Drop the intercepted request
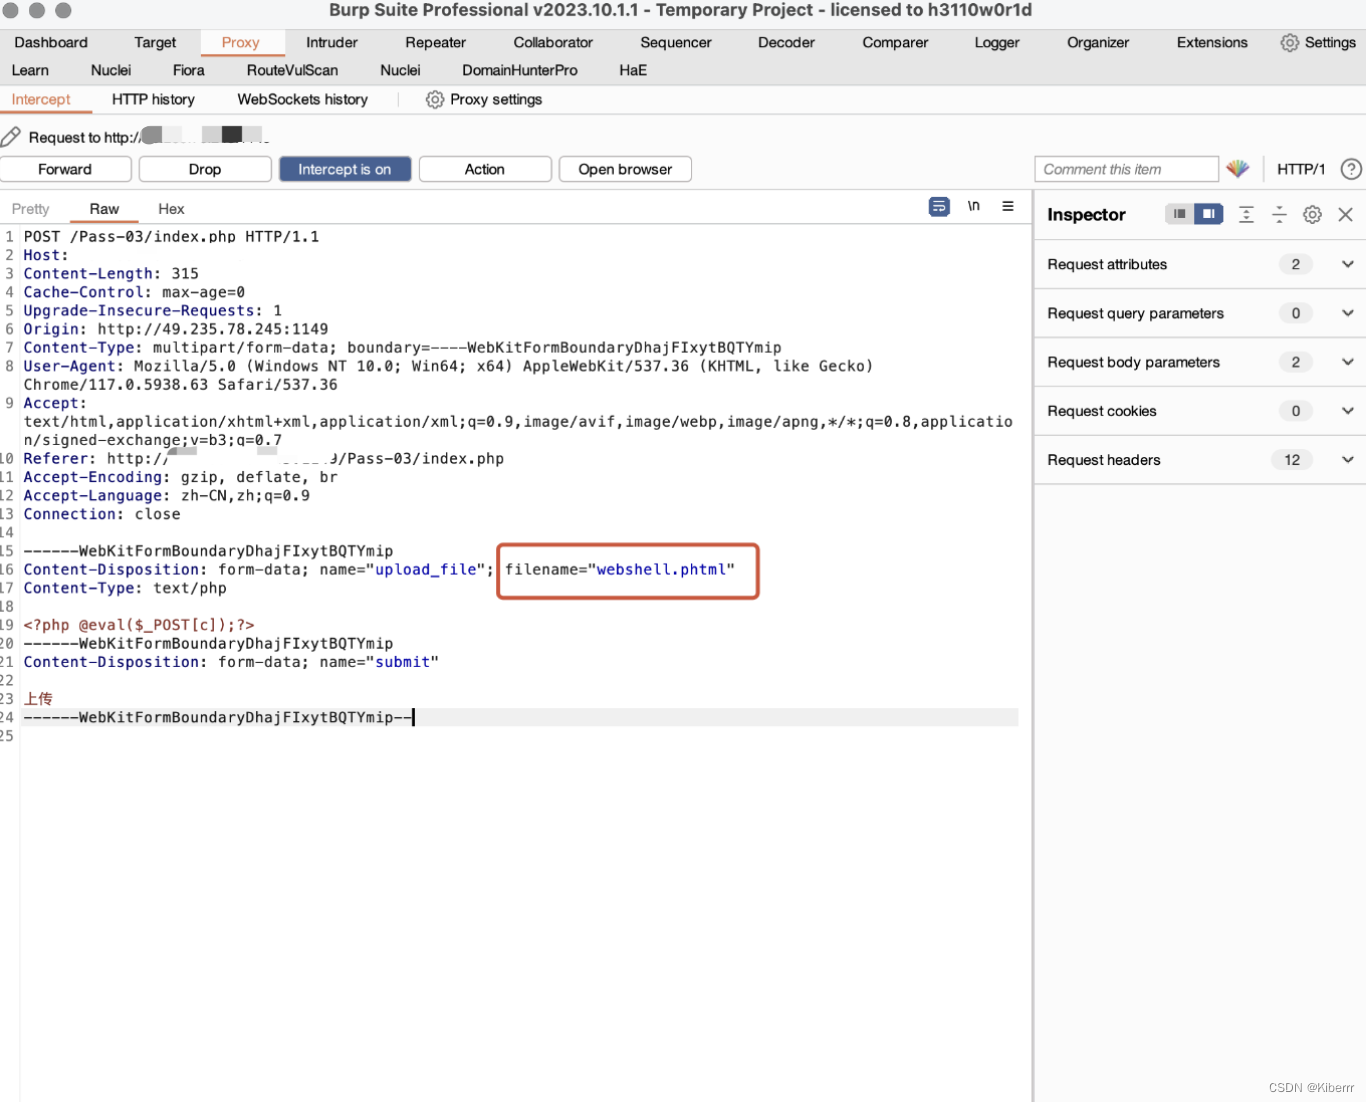 [x=205, y=169]
